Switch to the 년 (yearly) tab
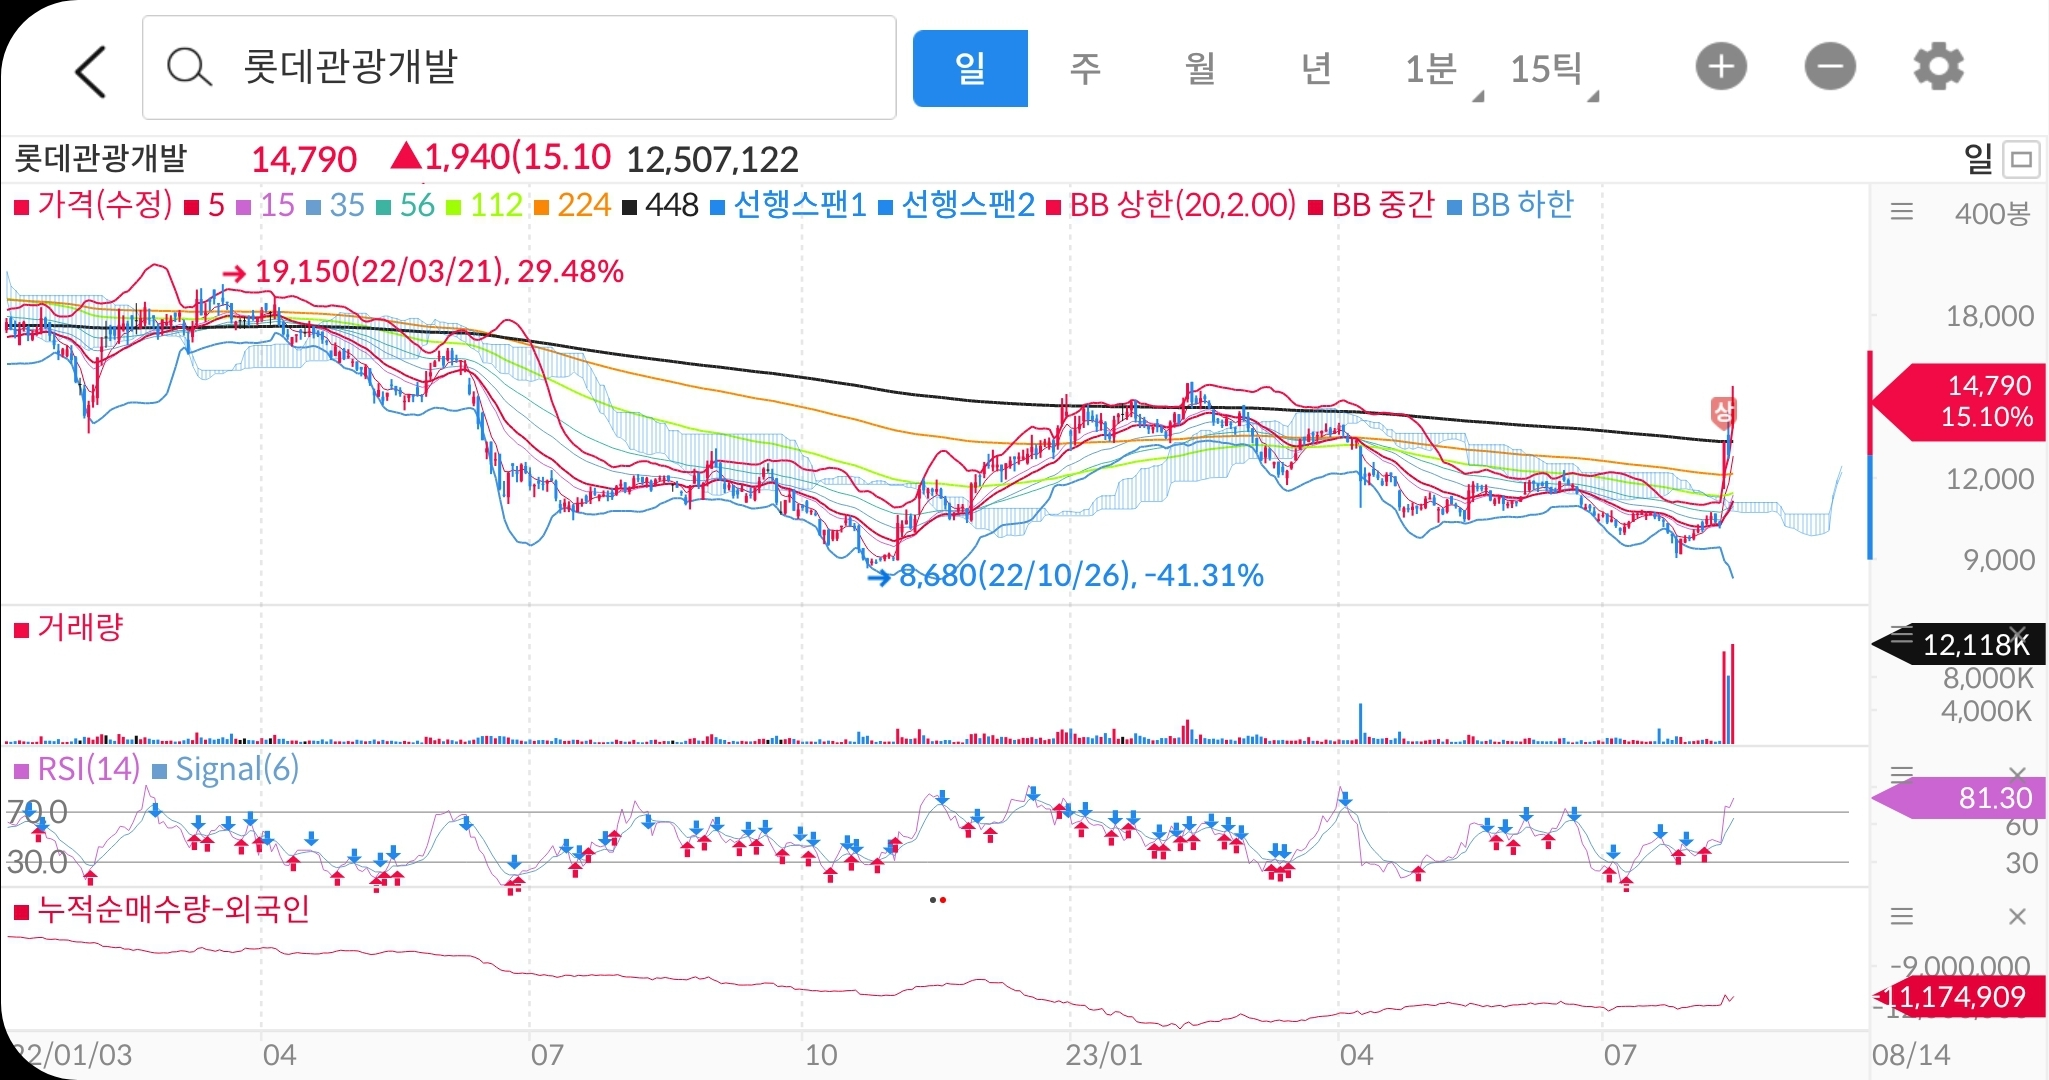 [x=1316, y=68]
